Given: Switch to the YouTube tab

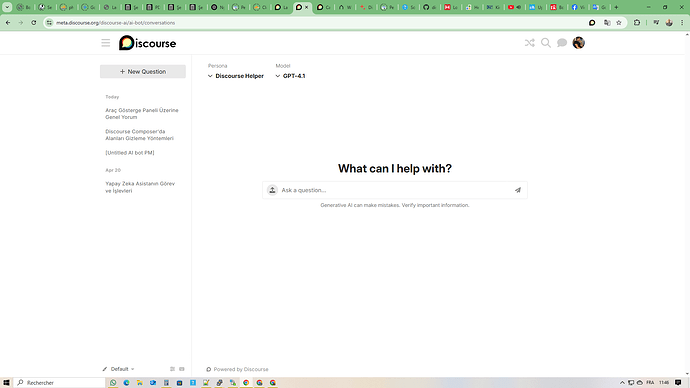Looking at the screenshot, I should click(514, 7).
